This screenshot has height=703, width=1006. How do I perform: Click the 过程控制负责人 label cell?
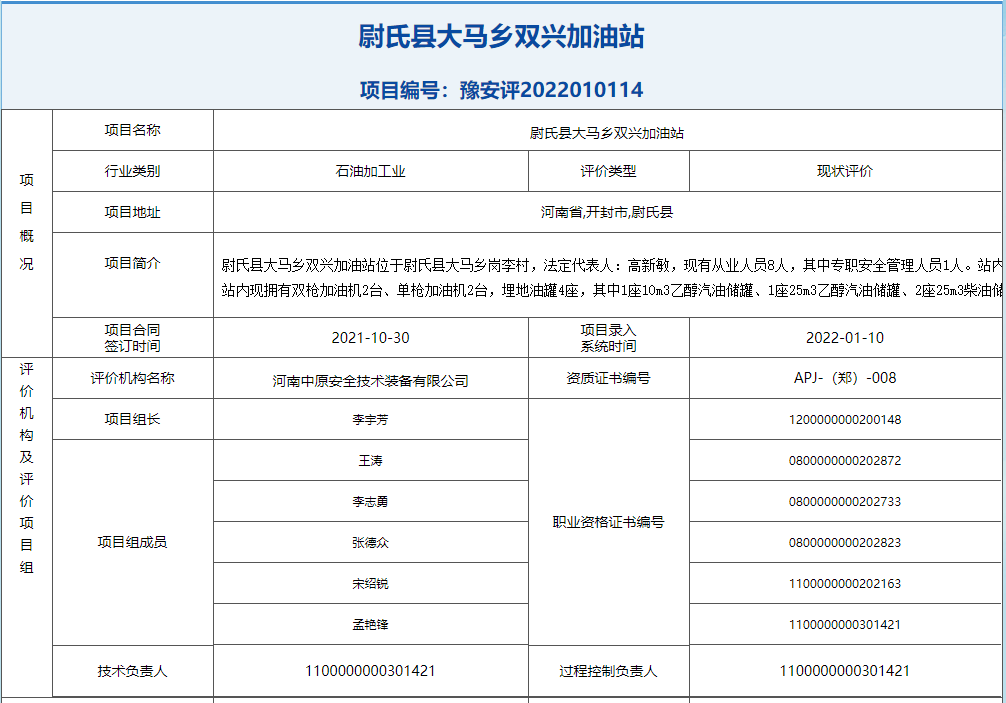608,671
